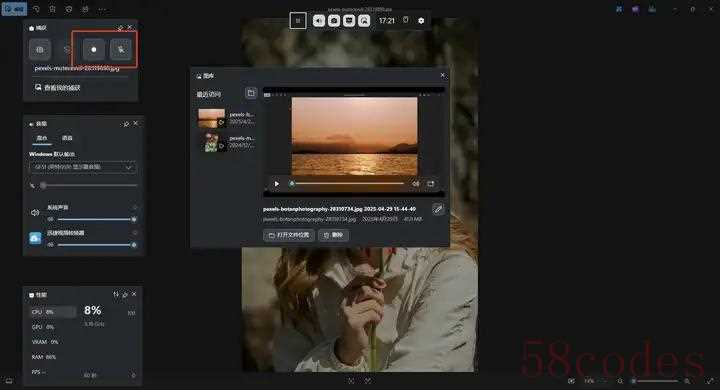The image size is (720, 390).
Task: Click the delete capture button
Action: (334, 235)
